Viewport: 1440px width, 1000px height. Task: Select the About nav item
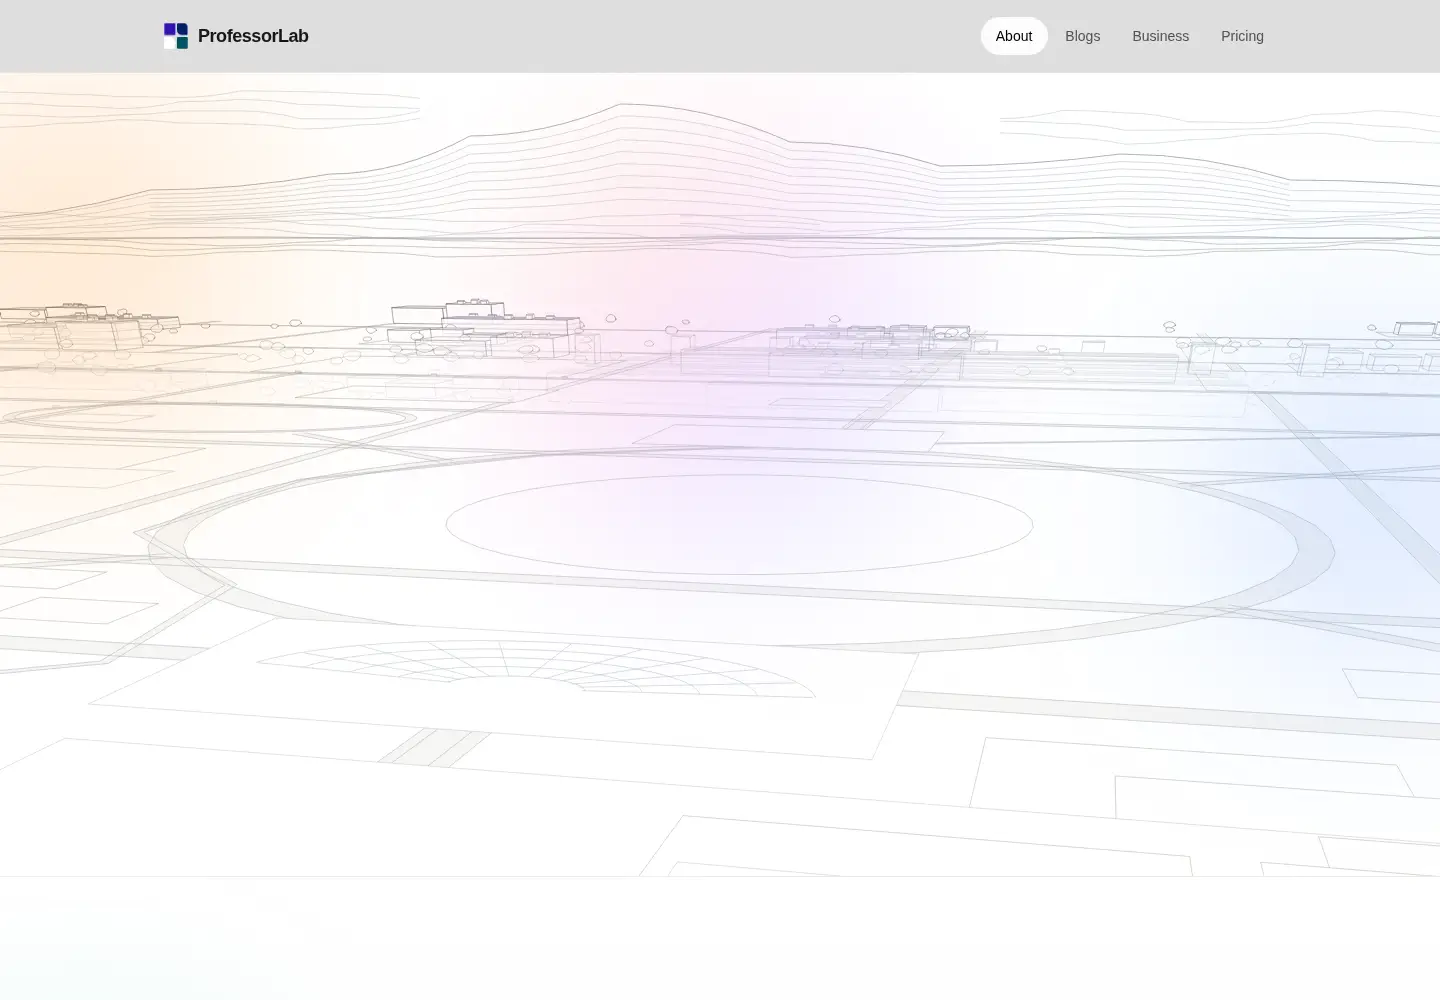(x=1014, y=36)
